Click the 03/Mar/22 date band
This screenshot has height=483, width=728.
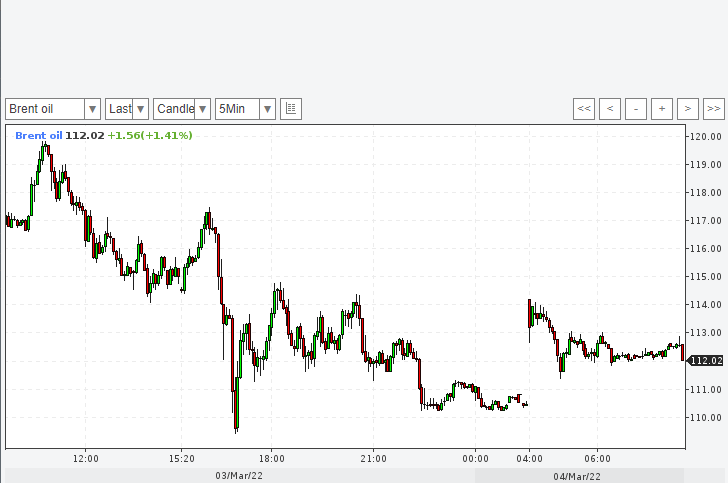239,476
